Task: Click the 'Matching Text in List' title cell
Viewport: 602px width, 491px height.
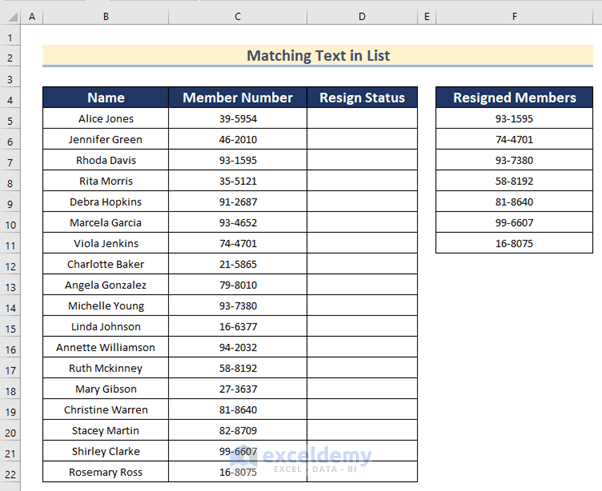Action: pos(318,56)
